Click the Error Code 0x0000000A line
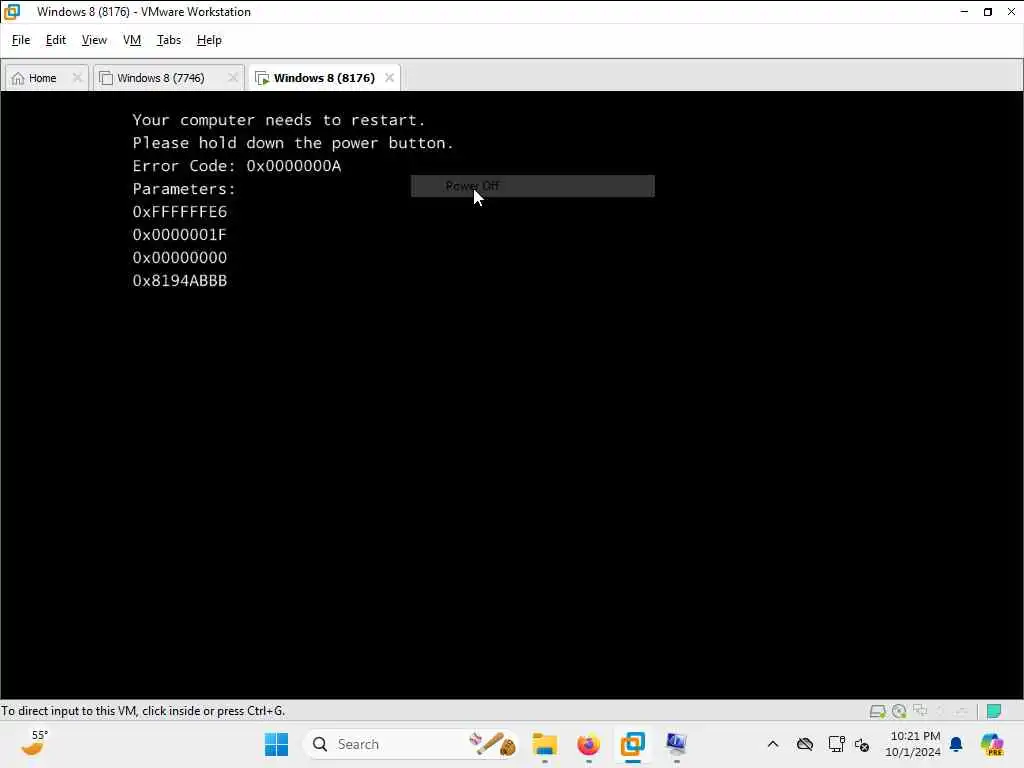Image resolution: width=1024 pixels, height=768 pixels. pos(236,166)
